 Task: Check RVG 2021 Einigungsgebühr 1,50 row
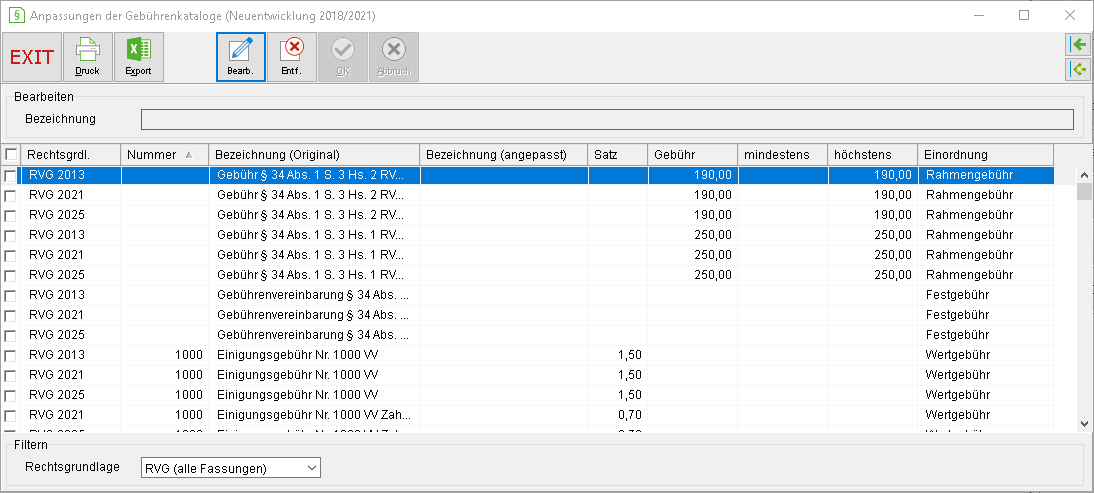[10, 376]
